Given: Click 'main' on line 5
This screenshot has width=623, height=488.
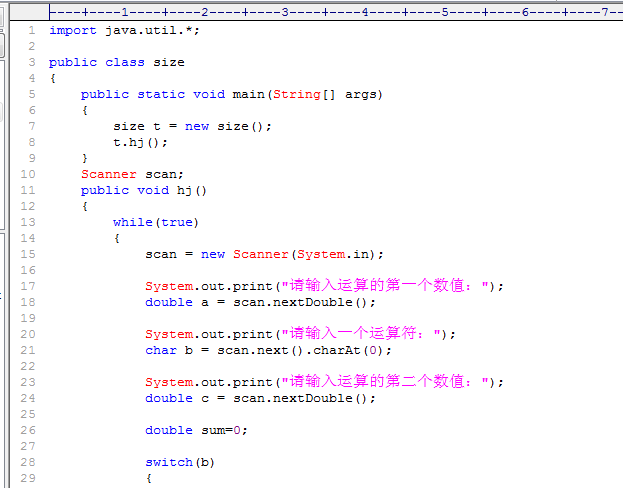Looking at the screenshot, I should click(x=248, y=95).
